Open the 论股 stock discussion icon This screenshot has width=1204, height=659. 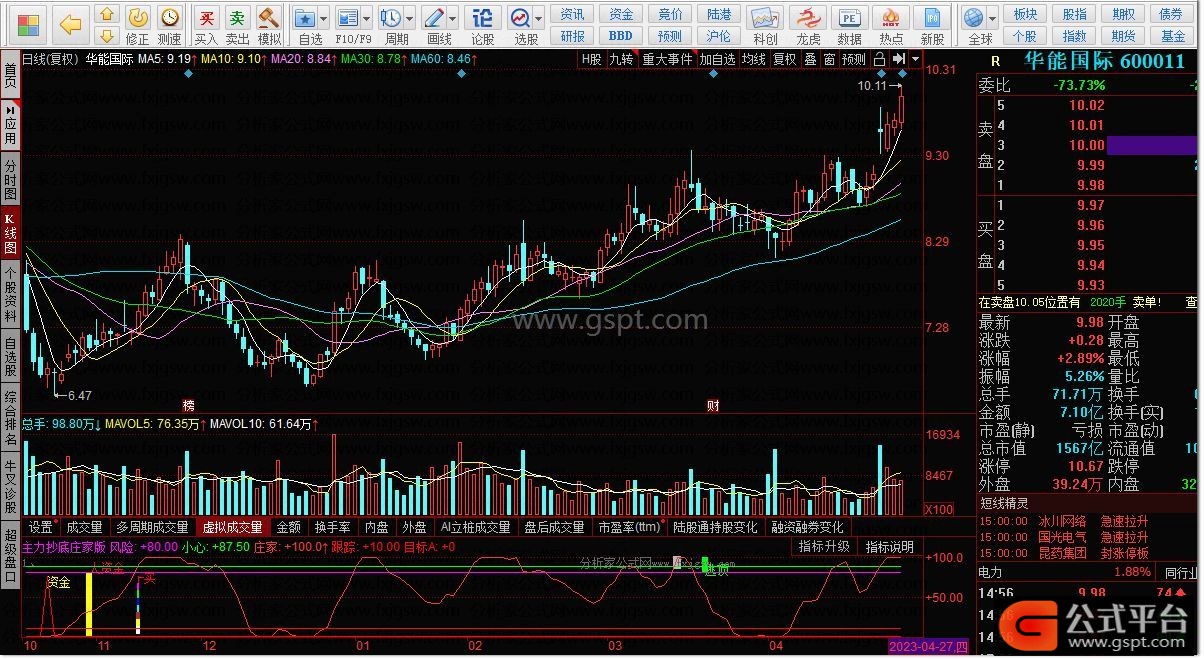[x=482, y=24]
